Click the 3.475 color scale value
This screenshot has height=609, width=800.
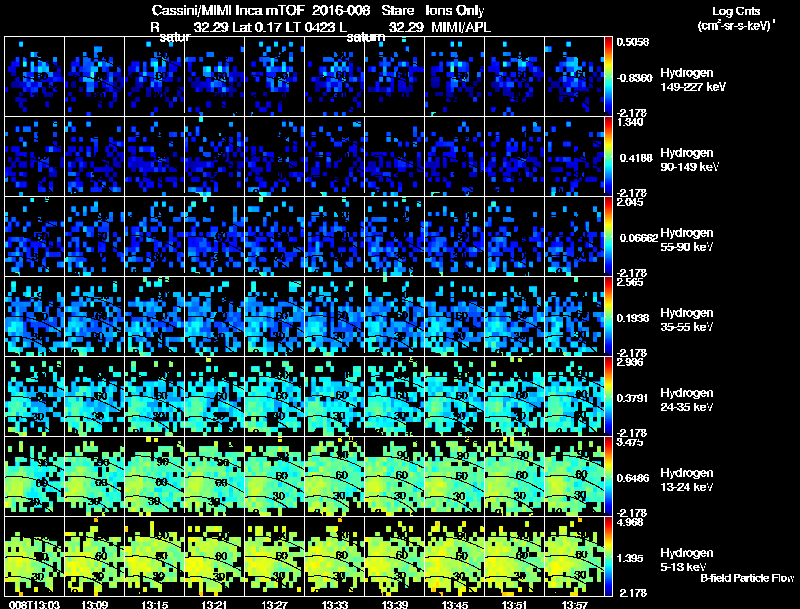pyautogui.click(x=630, y=442)
